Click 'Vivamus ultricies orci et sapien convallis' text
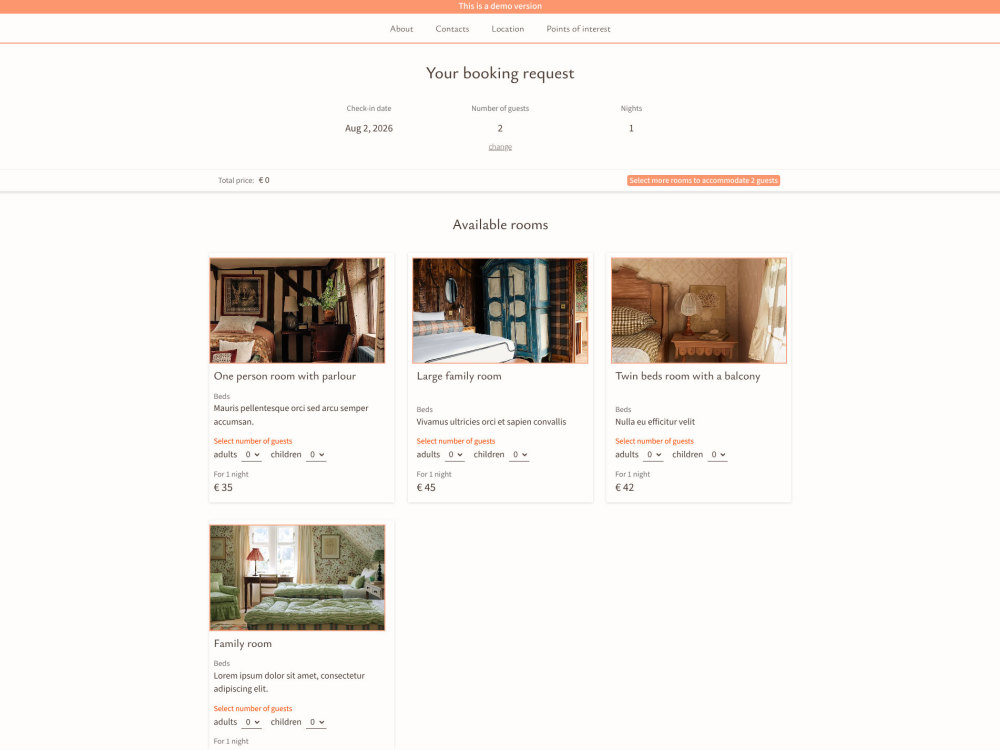 click(491, 422)
